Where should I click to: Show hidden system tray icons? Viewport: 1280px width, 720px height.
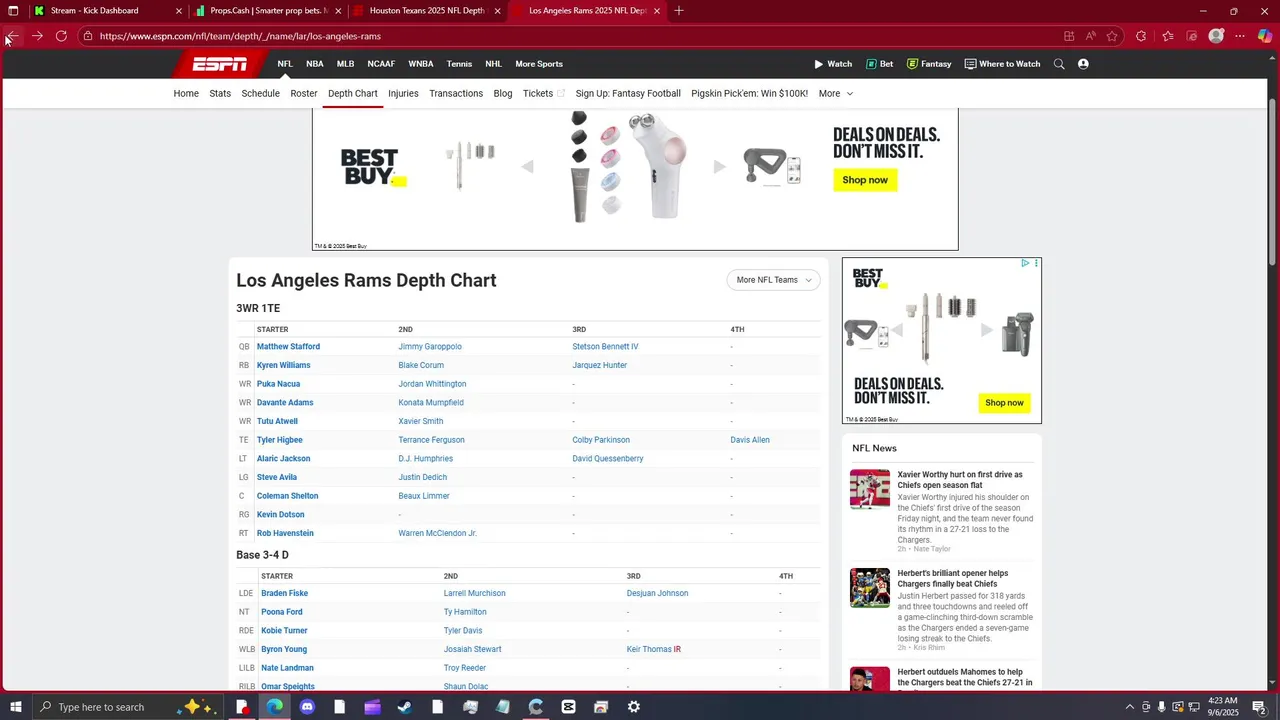point(1130,707)
